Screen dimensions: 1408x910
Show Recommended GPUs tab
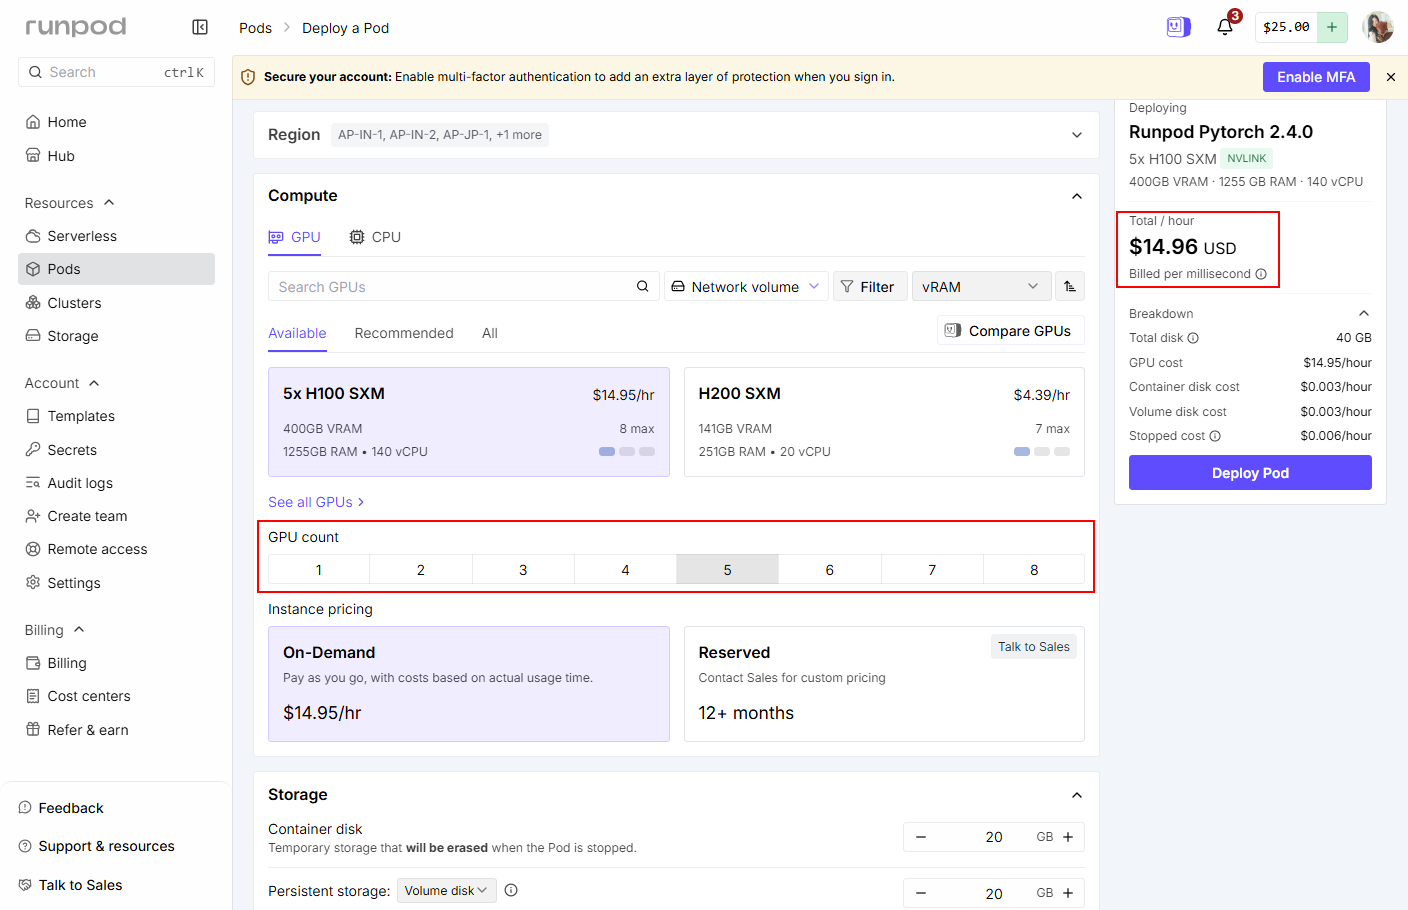(404, 333)
